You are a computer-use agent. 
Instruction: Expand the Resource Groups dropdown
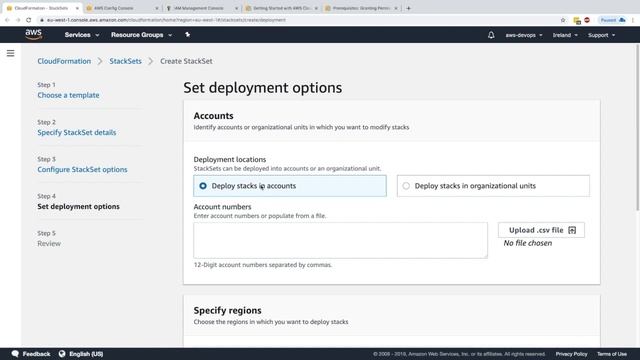pos(141,35)
